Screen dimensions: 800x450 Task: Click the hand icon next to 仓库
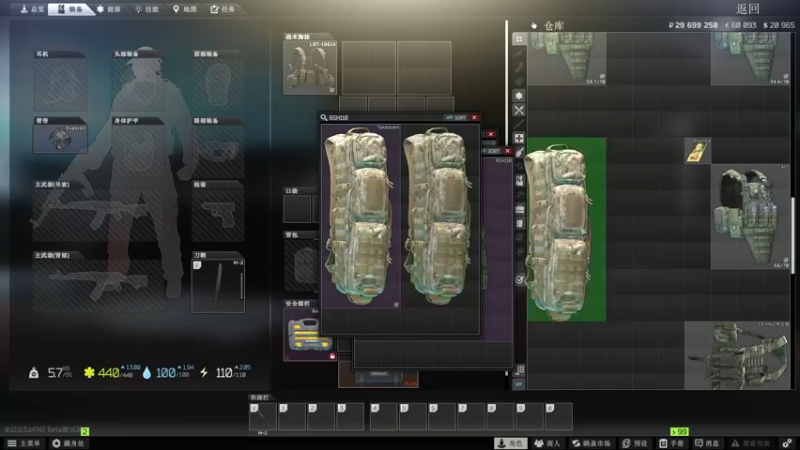(x=534, y=25)
